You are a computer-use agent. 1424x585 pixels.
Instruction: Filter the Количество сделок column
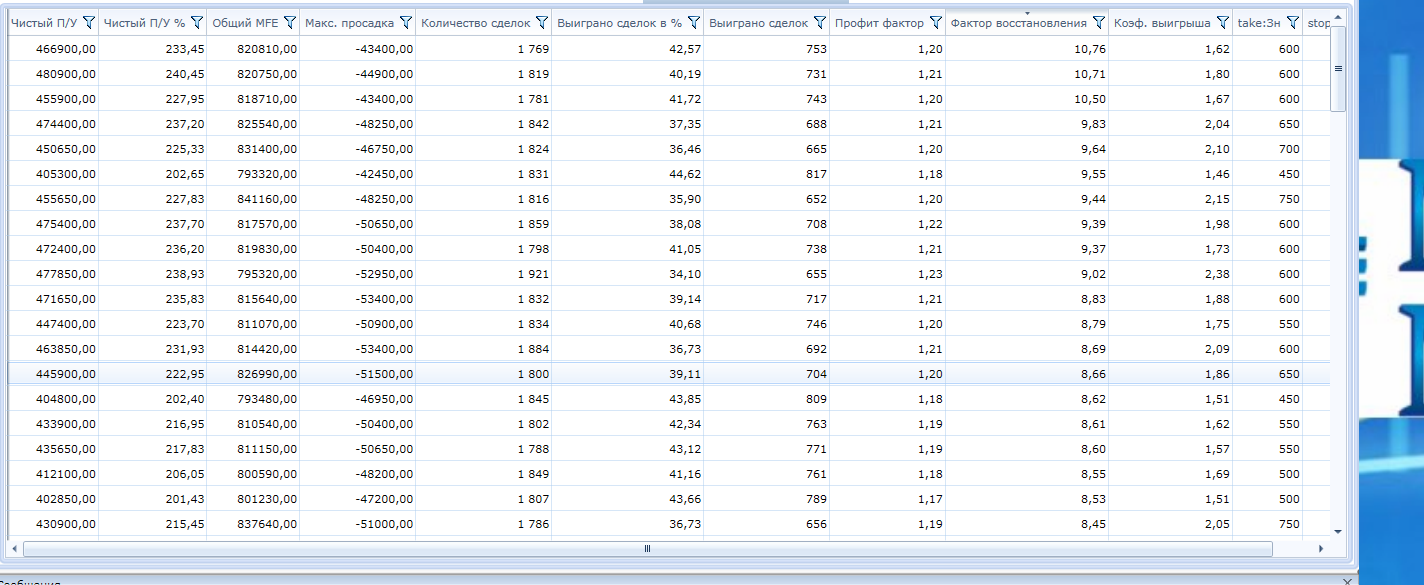click(541, 22)
